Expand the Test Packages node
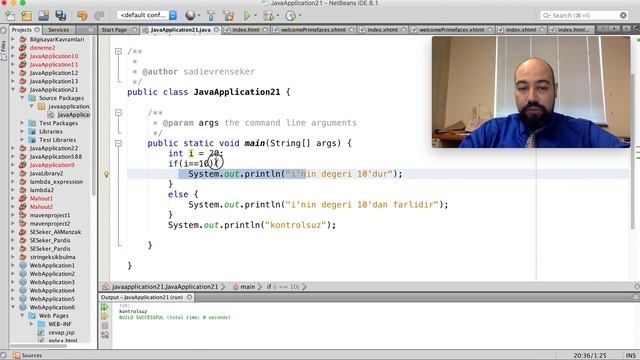The height and width of the screenshot is (360, 640). pos(22,123)
